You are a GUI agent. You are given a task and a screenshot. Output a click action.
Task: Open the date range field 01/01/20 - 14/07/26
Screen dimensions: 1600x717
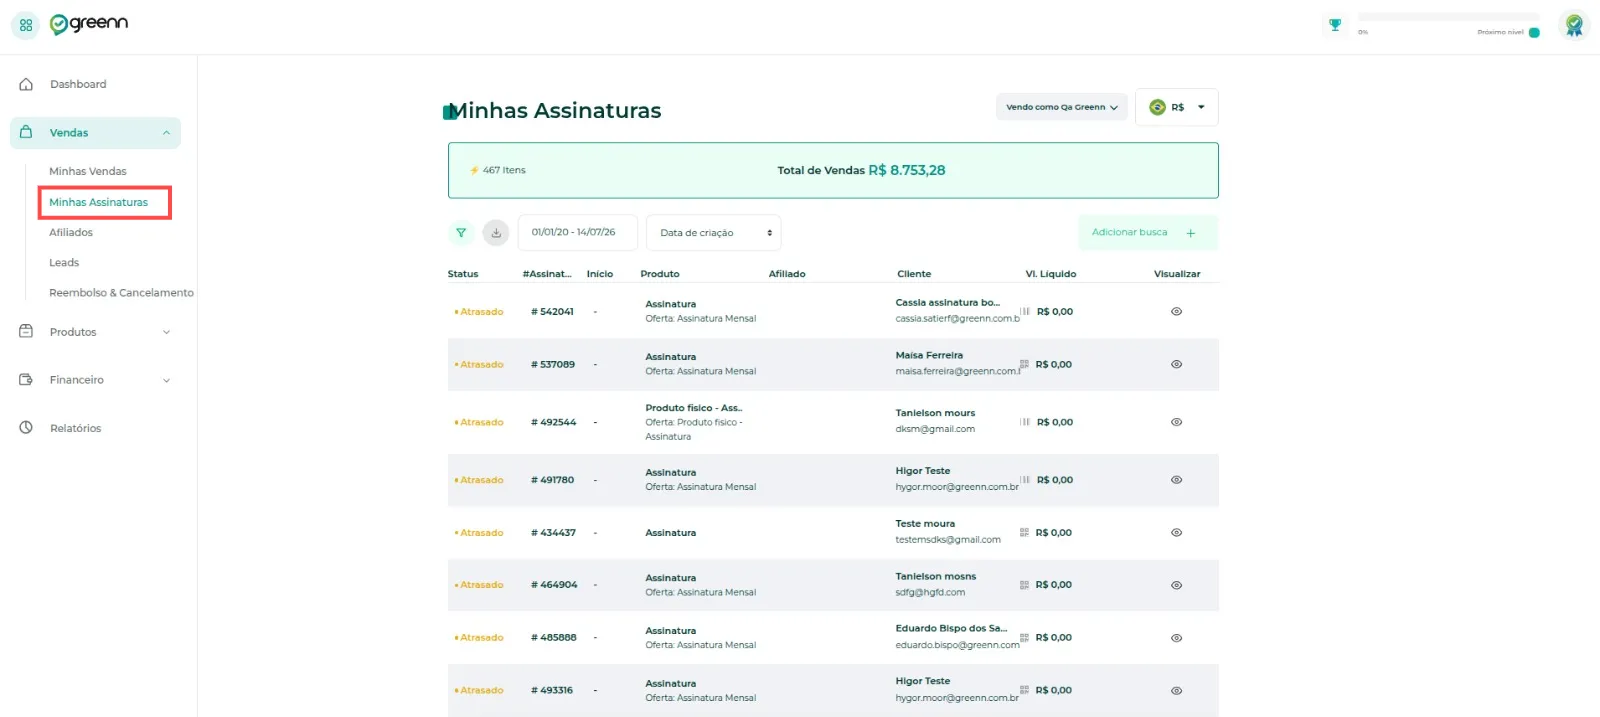(577, 232)
